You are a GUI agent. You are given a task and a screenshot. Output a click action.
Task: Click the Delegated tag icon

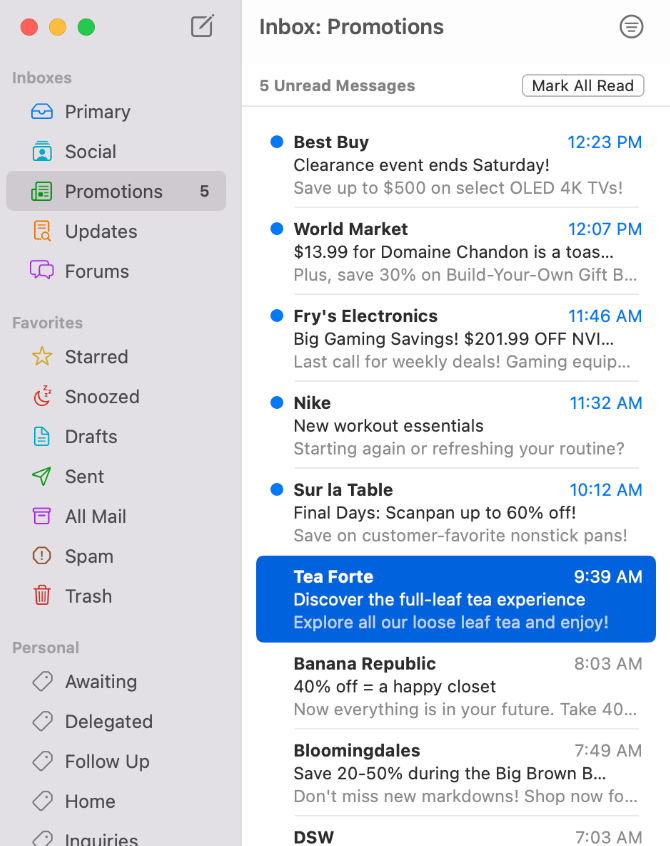coord(42,721)
